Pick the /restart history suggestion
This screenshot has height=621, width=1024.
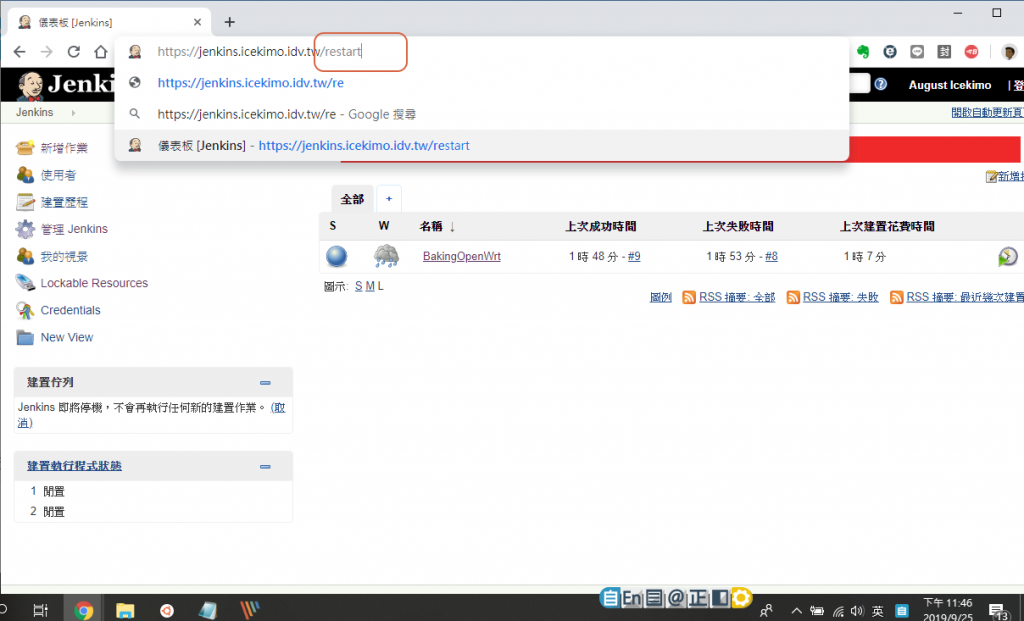click(x=482, y=146)
